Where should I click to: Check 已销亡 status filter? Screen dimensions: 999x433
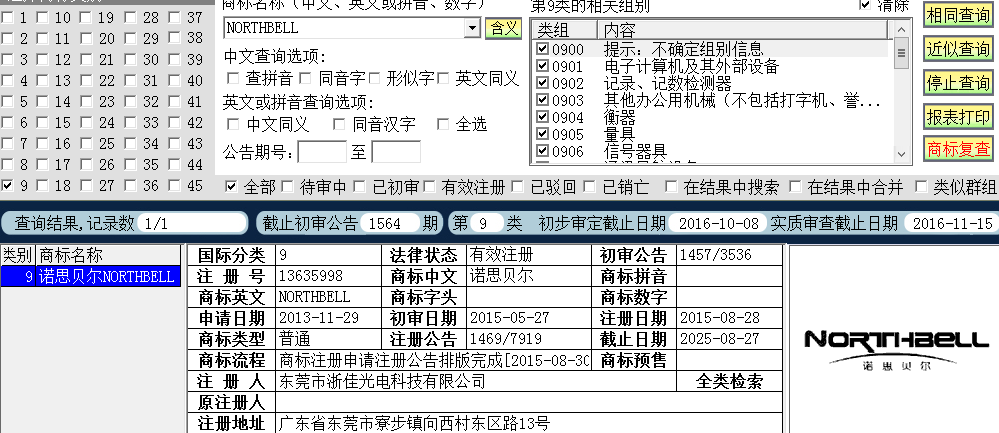pyautogui.click(x=590, y=187)
